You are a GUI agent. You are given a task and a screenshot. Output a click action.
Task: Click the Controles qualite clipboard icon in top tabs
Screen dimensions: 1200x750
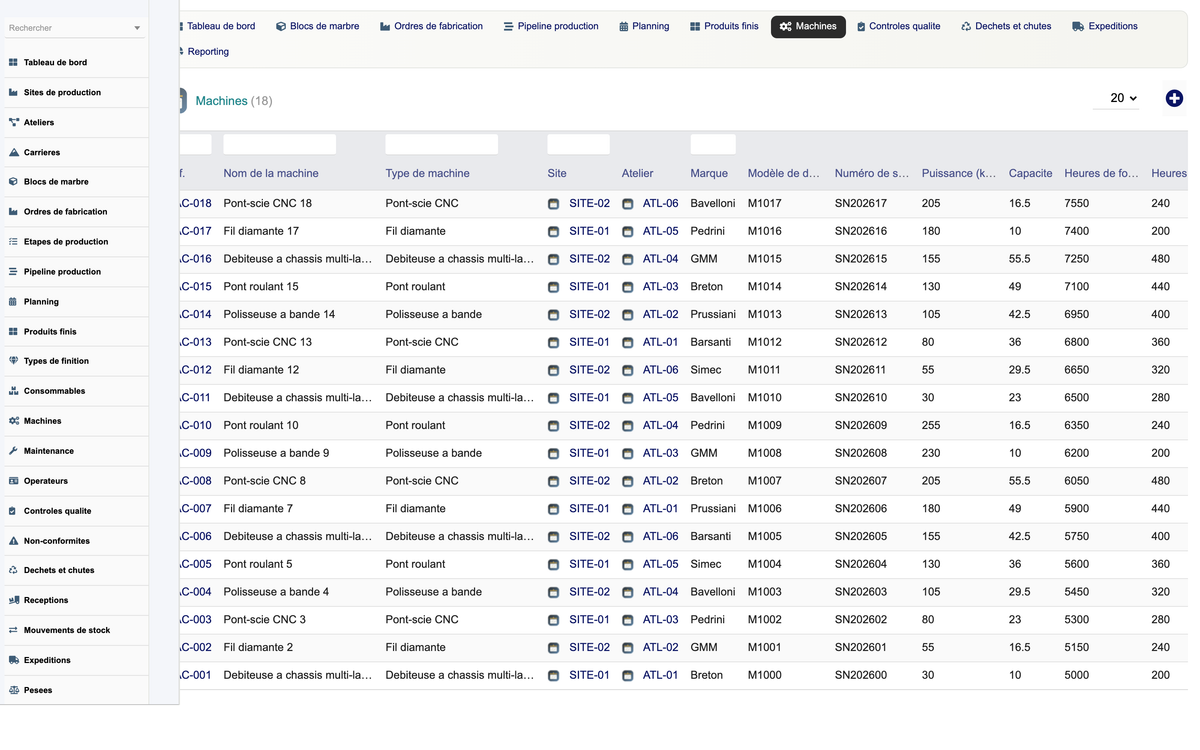pos(861,27)
